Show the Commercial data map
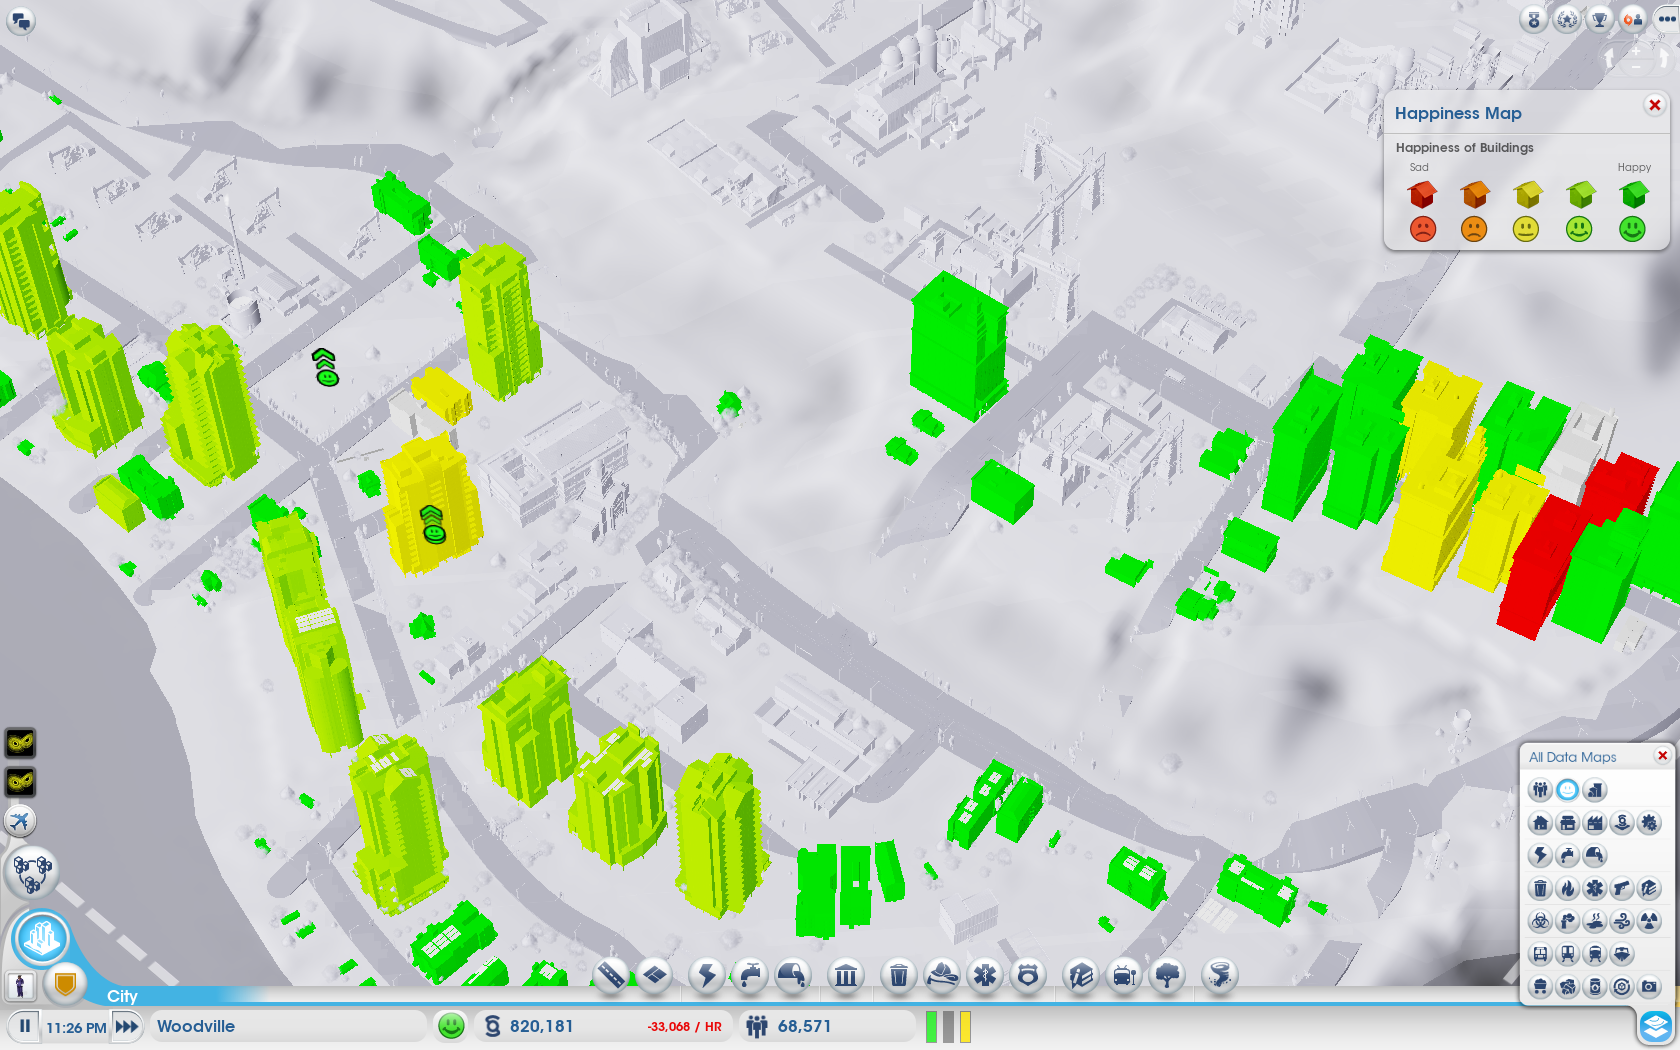Screen dimensions: 1680x1050 (1567, 823)
